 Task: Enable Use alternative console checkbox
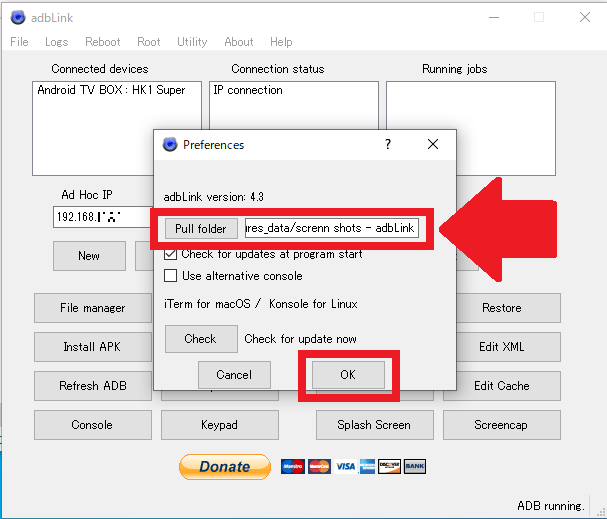(170, 276)
